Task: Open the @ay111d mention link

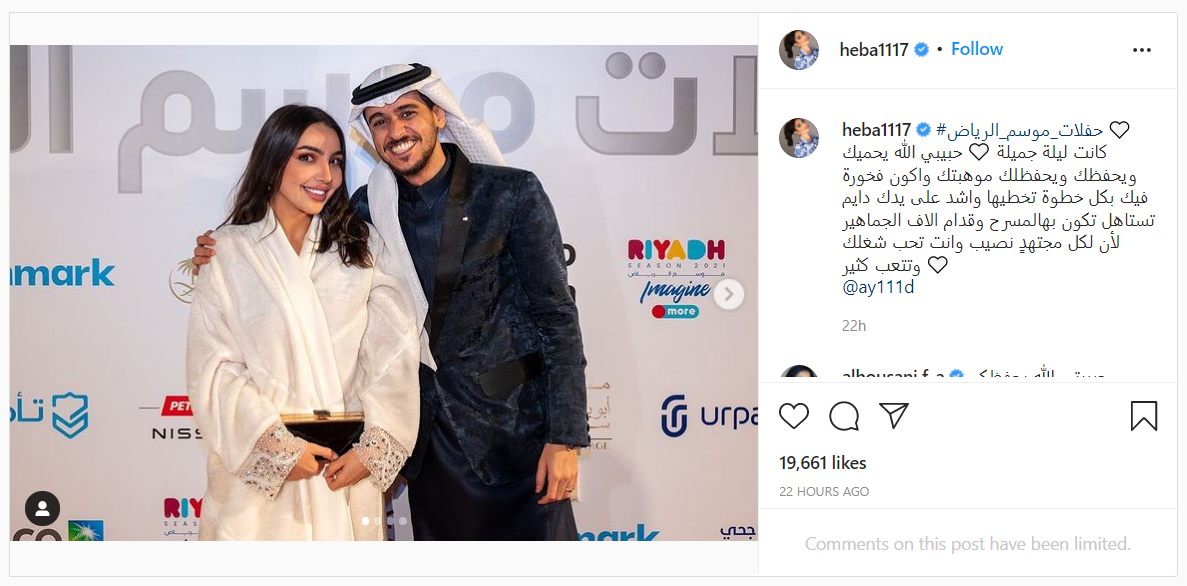Action: coord(878,288)
